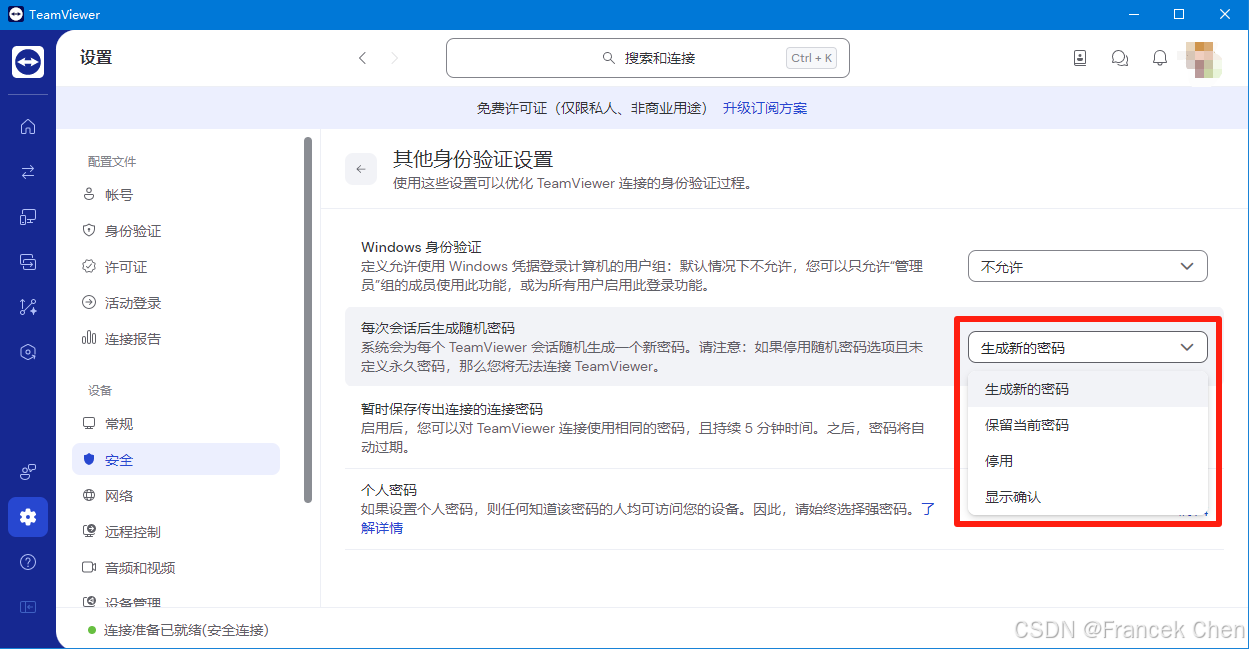Open the Devices monitor icon in the rail
The image size is (1249, 649).
[x=28, y=217]
